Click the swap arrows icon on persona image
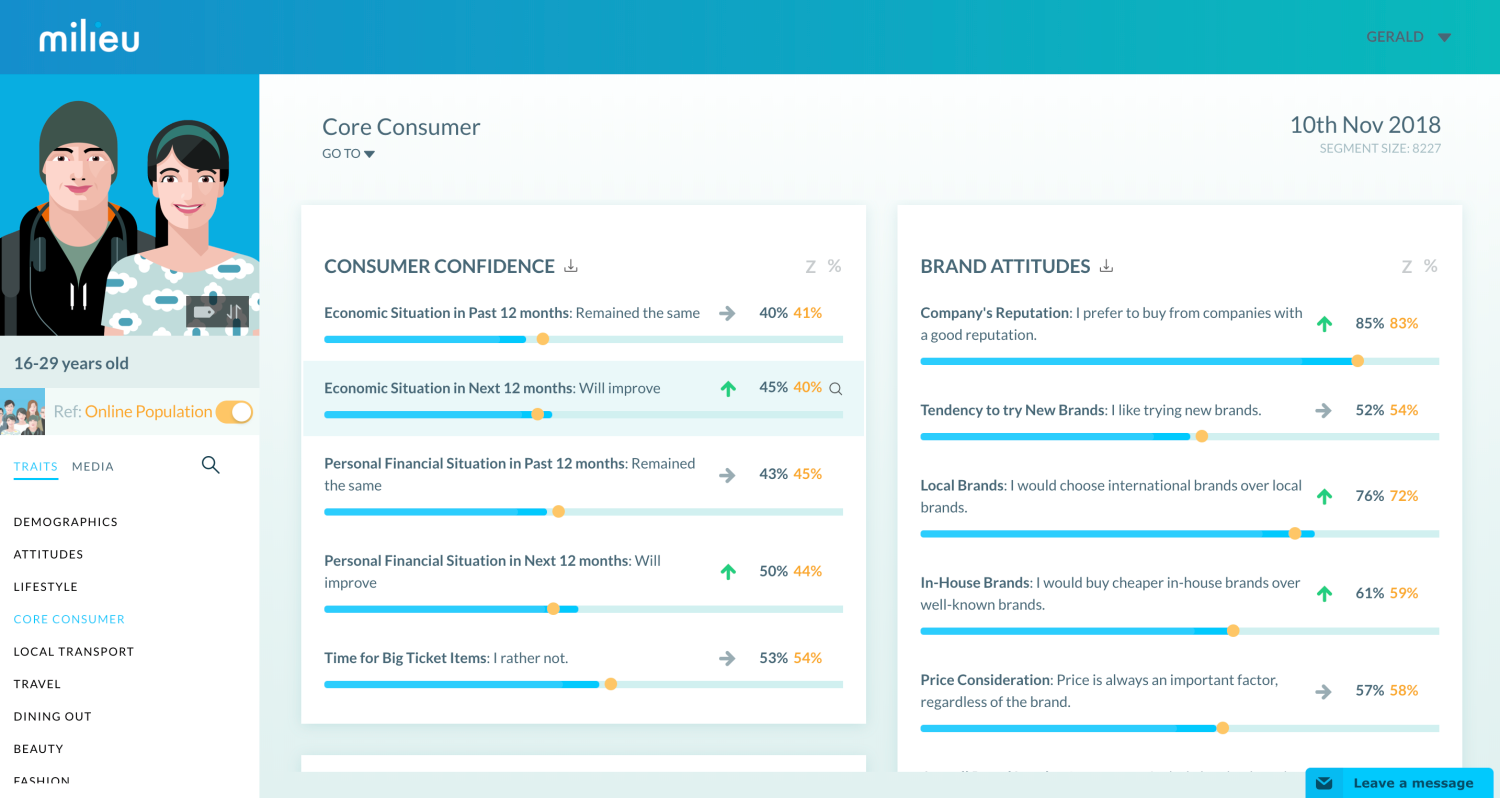This screenshot has height=798, width=1500. (x=234, y=312)
